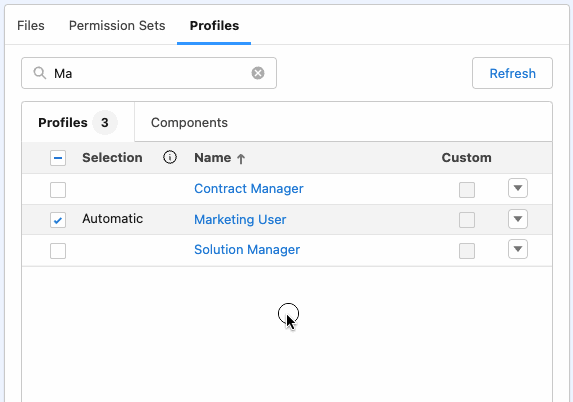Open the Profiles 3 sub-tab
Image resolution: width=573 pixels, height=402 pixels.
(x=78, y=122)
